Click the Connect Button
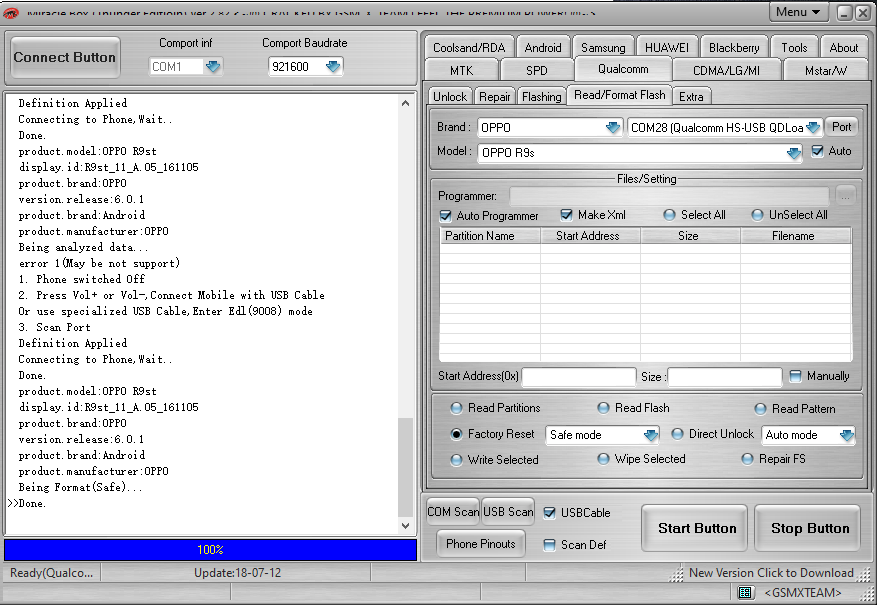Screen dimensions: 877x605 (64, 57)
